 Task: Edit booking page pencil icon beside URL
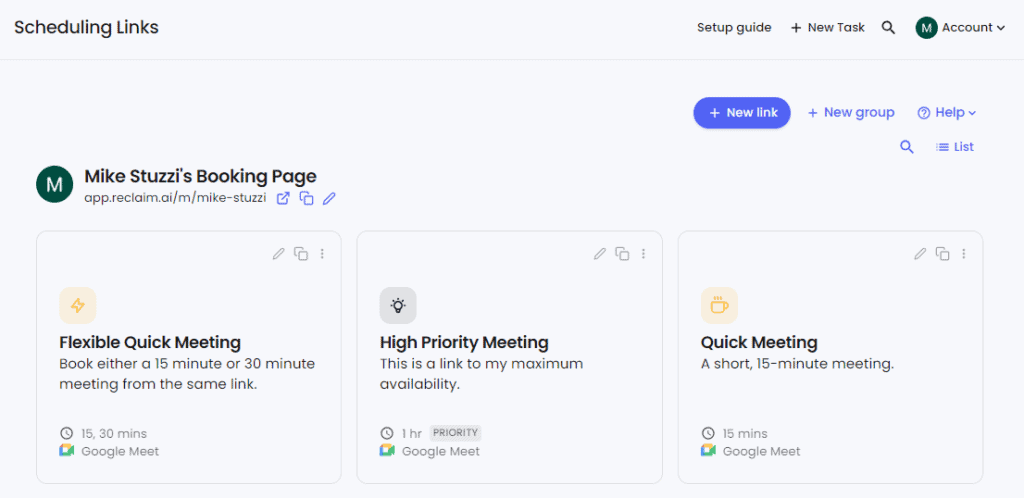(329, 198)
